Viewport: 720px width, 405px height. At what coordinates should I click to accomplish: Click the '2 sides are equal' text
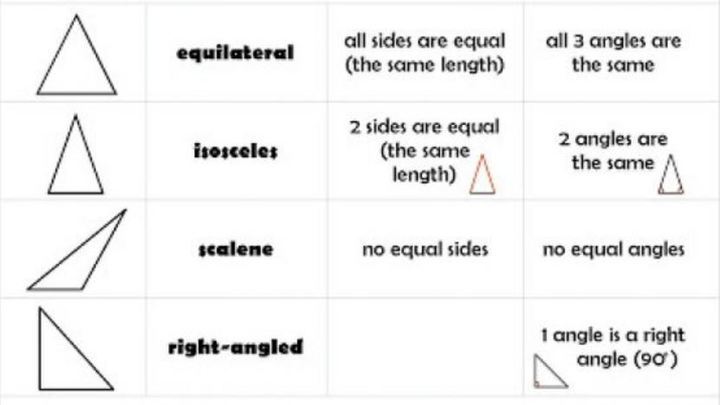click(425, 128)
